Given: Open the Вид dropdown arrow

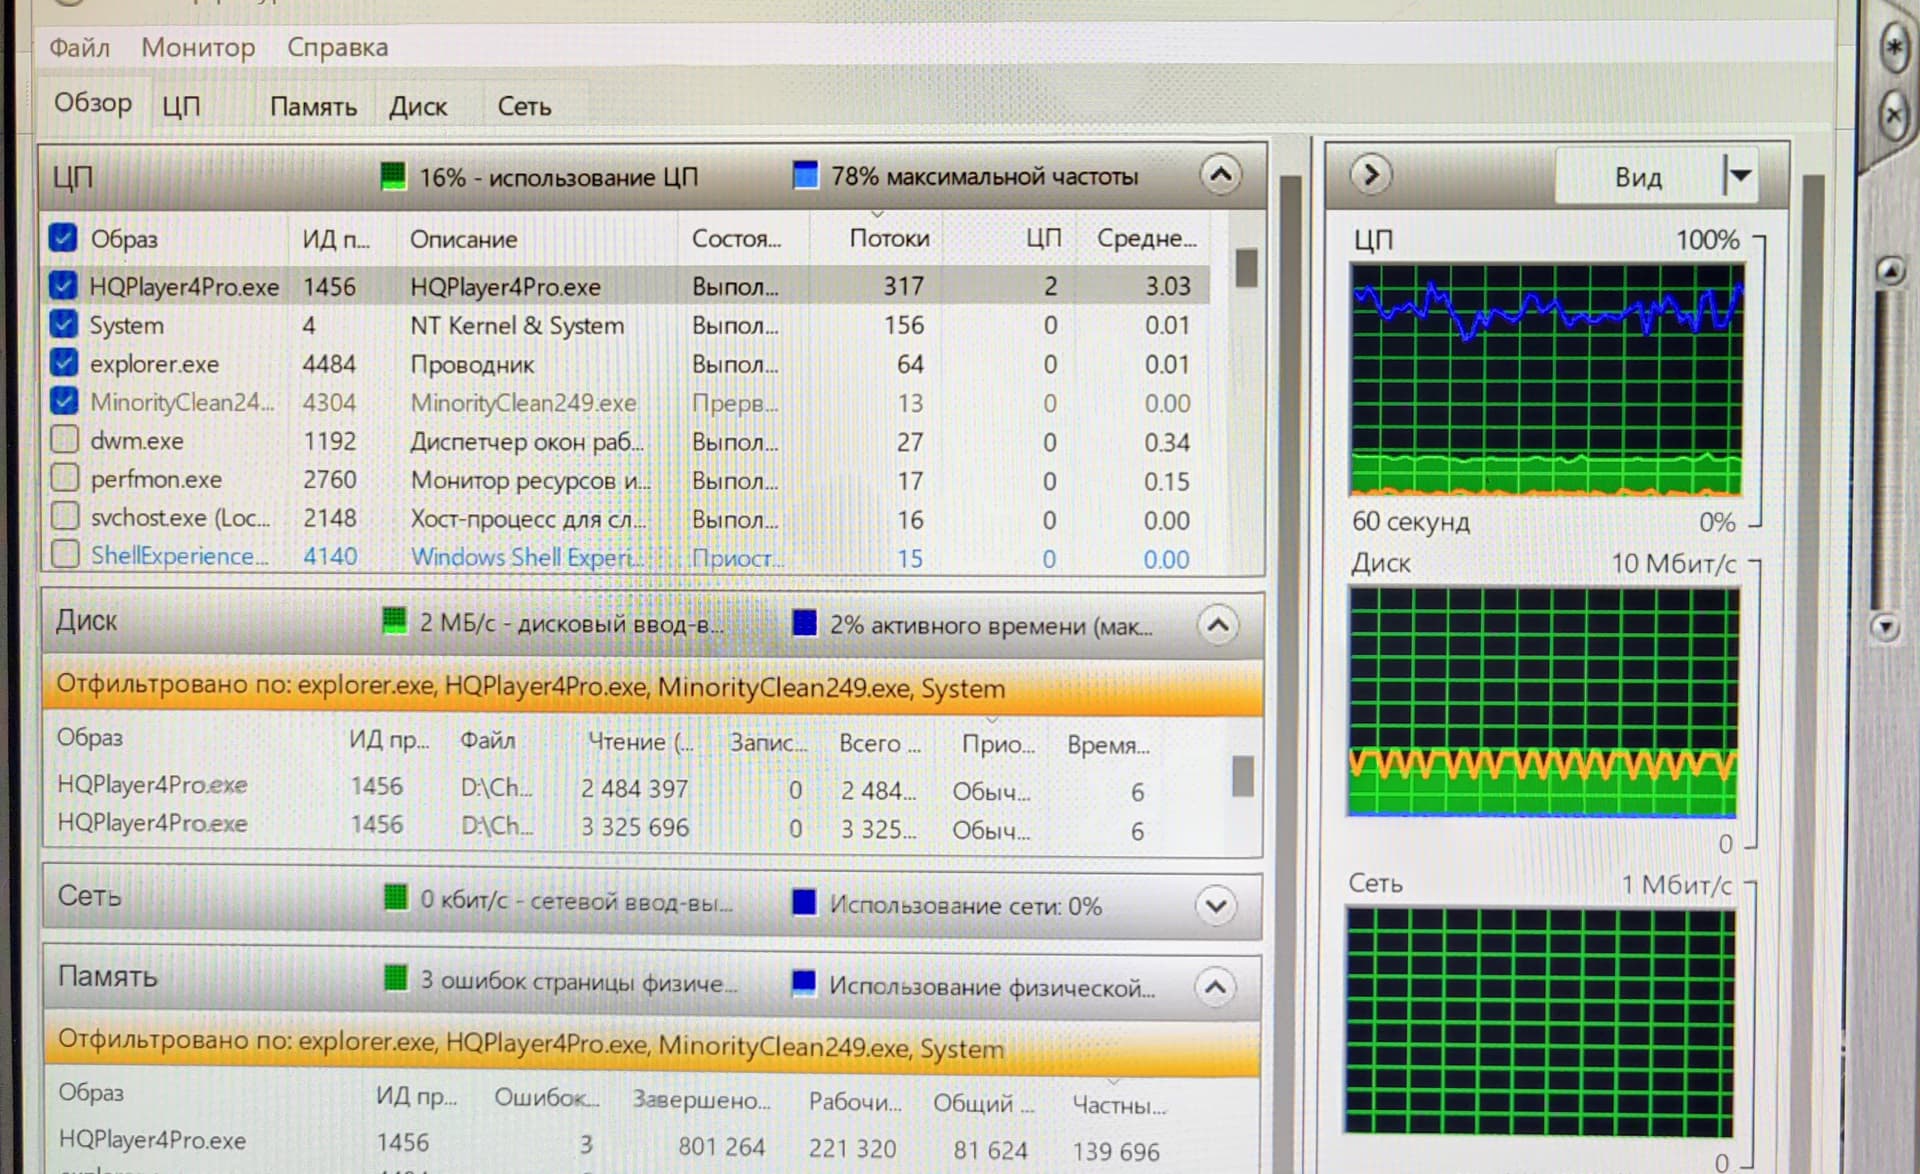Looking at the screenshot, I should [1739, 176].
